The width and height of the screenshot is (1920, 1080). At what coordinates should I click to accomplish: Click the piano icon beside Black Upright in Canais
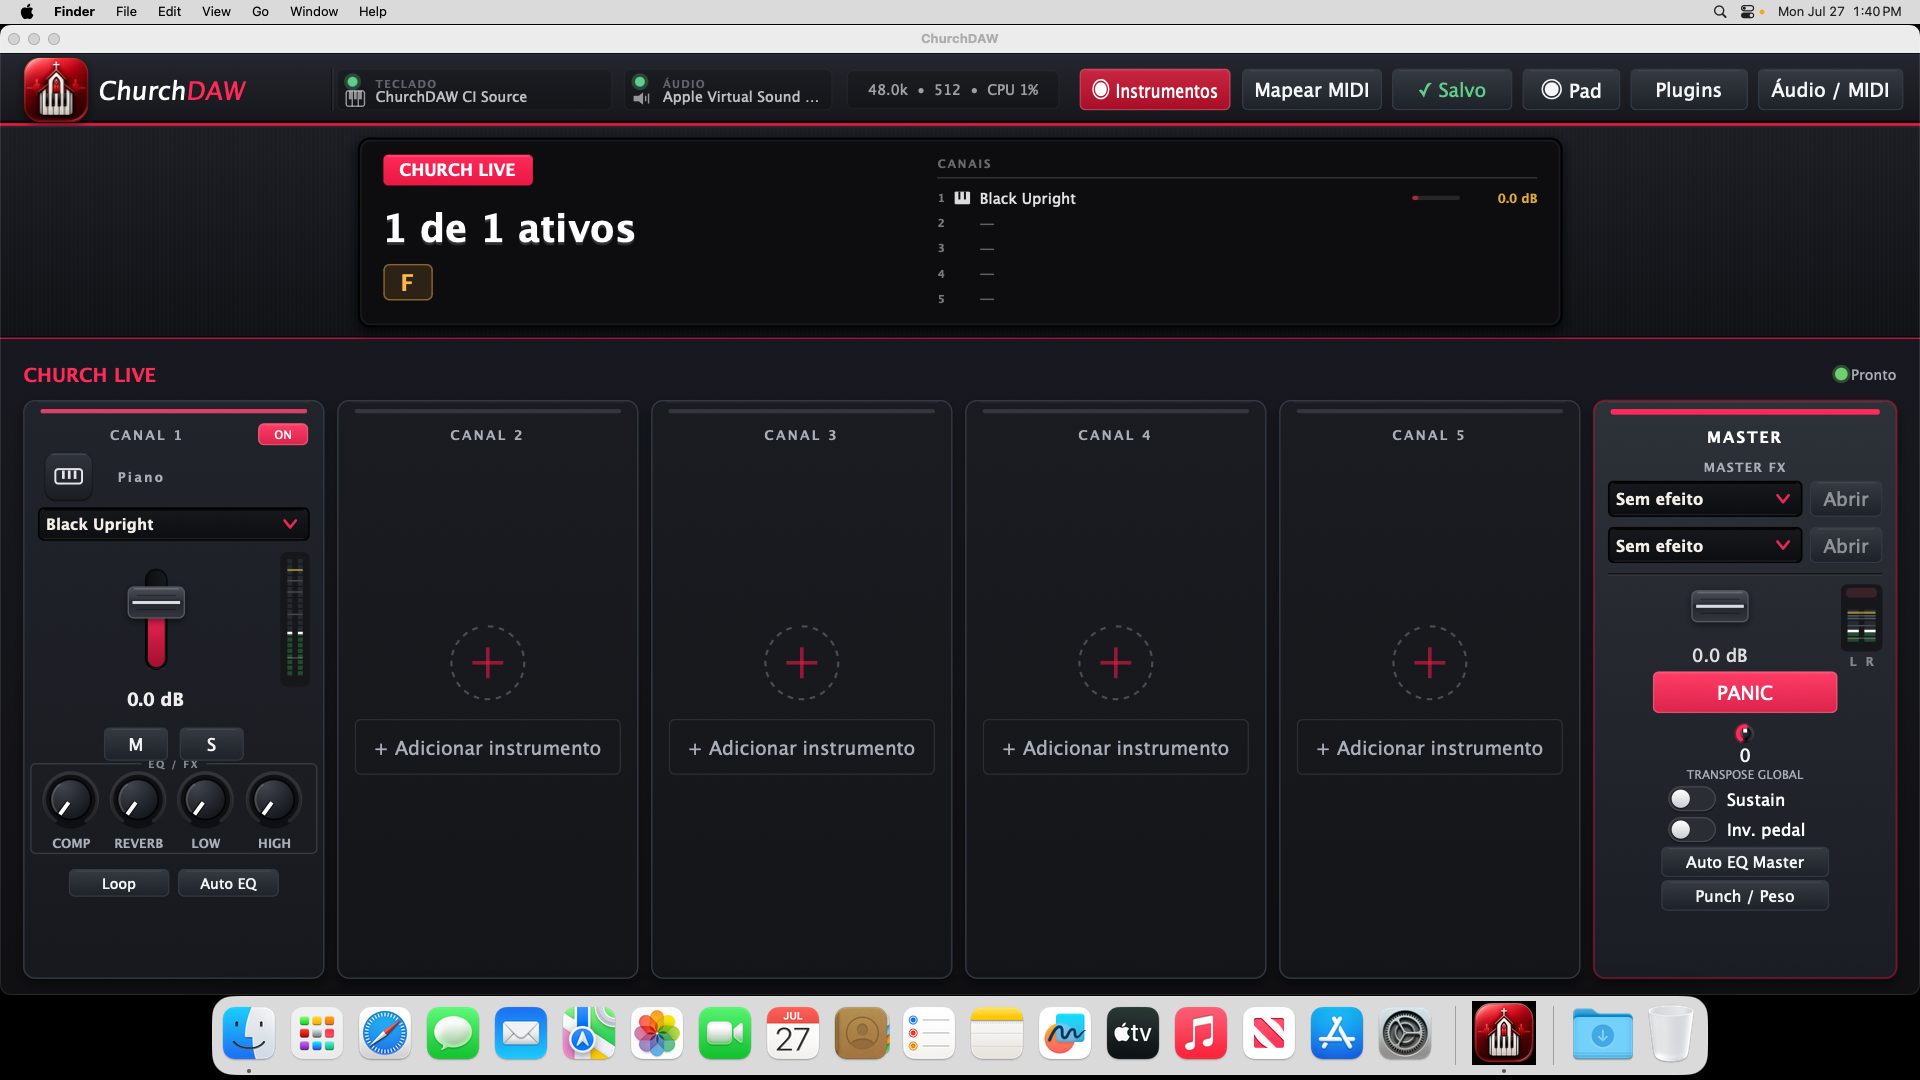point(962,198)
